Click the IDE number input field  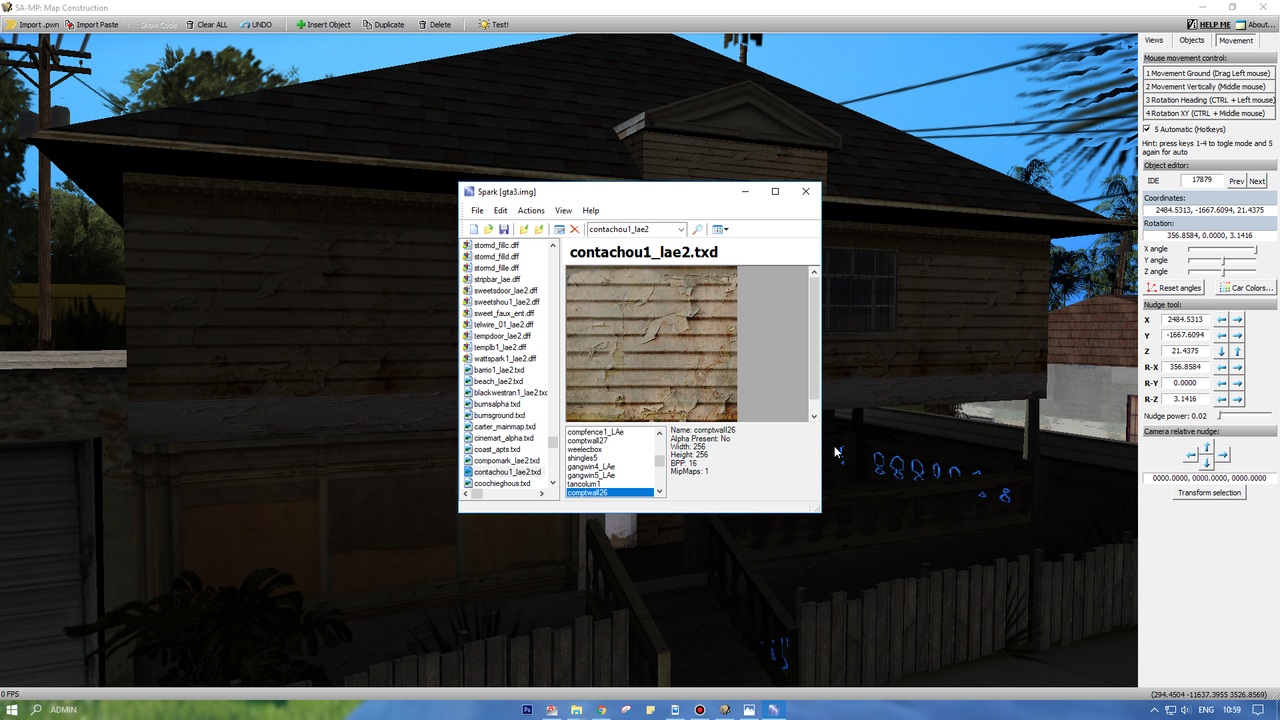pyautogui.click(x=1202, y=181)
